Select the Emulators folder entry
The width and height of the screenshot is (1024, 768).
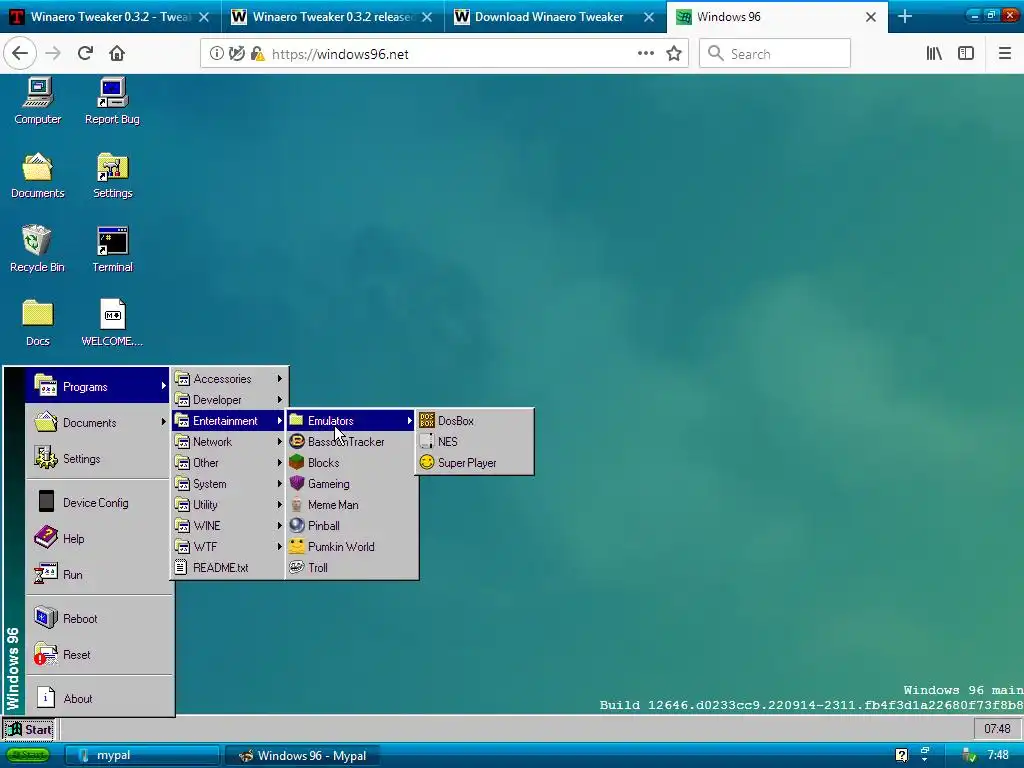click(x=351, y=421)
